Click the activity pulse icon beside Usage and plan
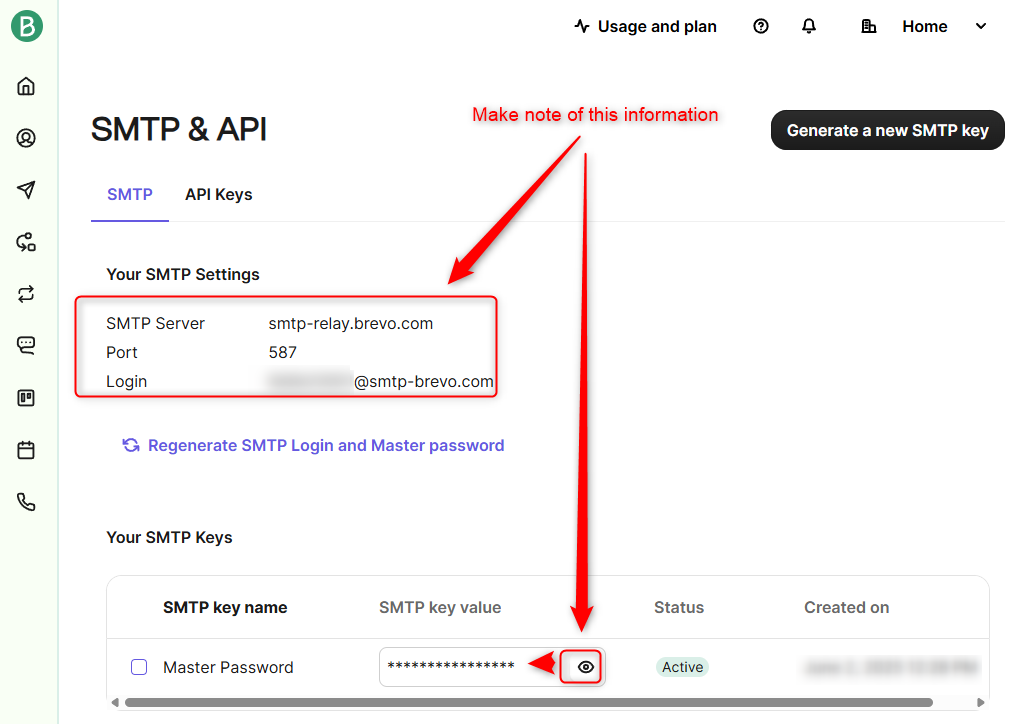Image resolution: width=1024 pixels, height=724 pixels. coord(582,26)
